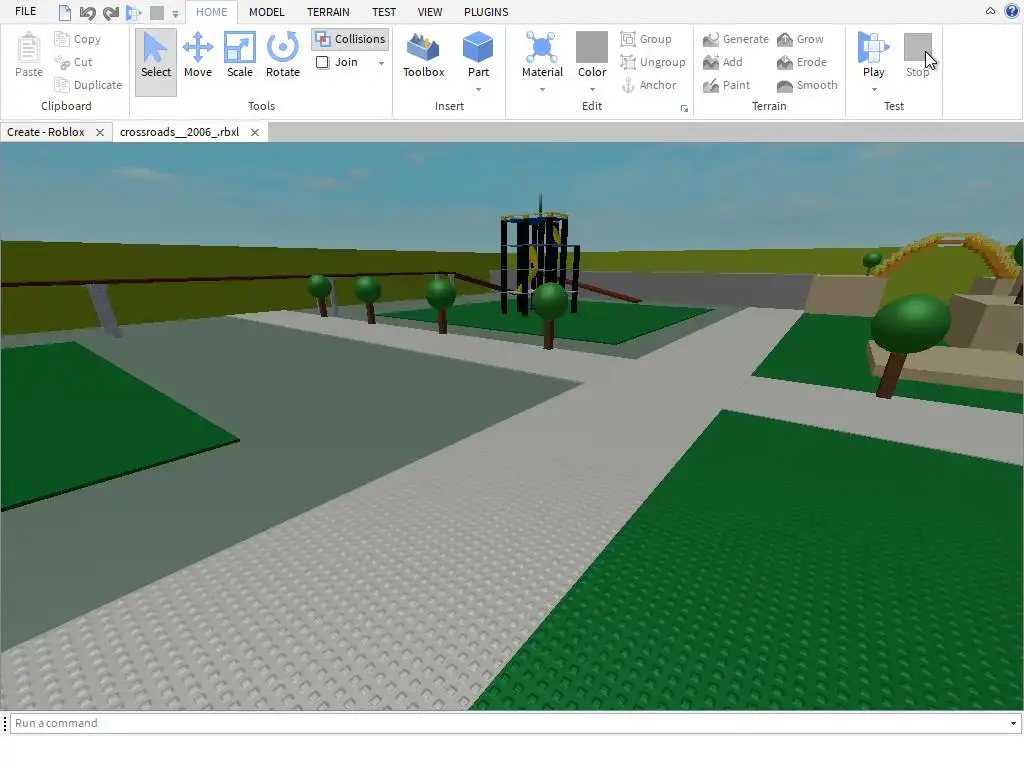Switch to the MODEL ribbon tab
The height and width of the screenshot is (768, 1024).
pos(266,12)
